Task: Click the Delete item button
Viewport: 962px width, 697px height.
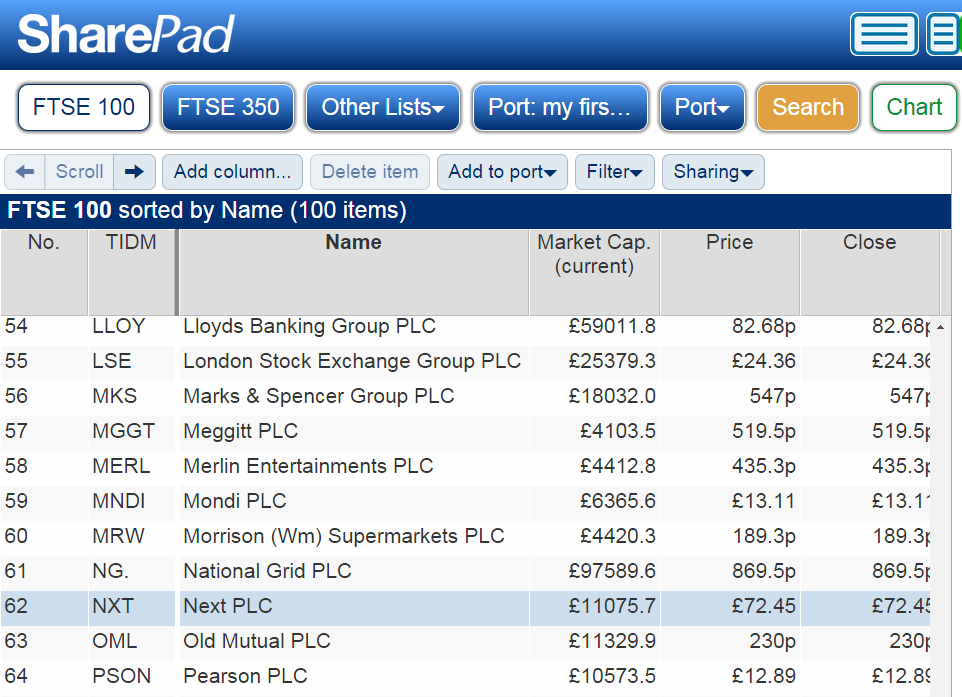Action: click(x=370, y=172)
